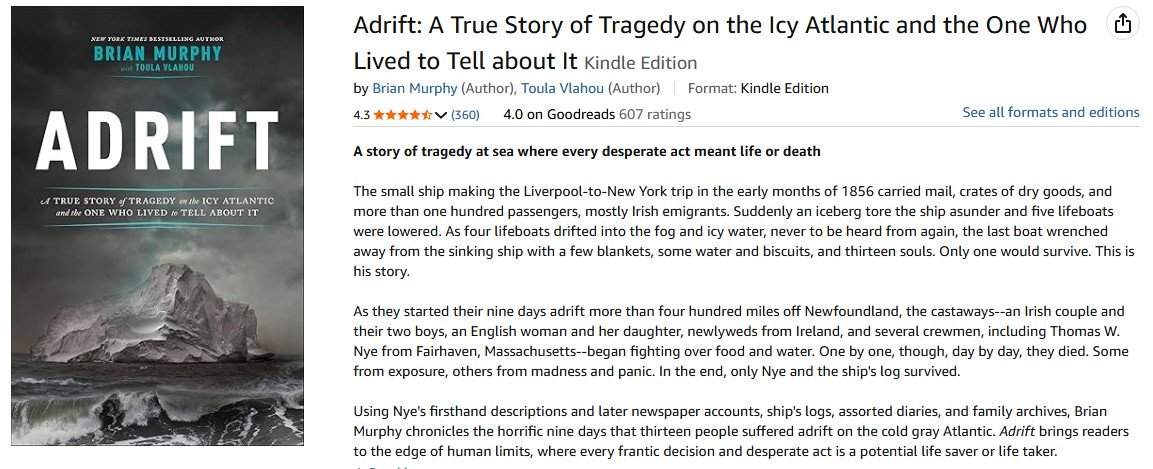Click the Kindle Edition text after title
The height and width of the screenshot is (469, 1153).
pyautogui.click(x=641, y=62)
